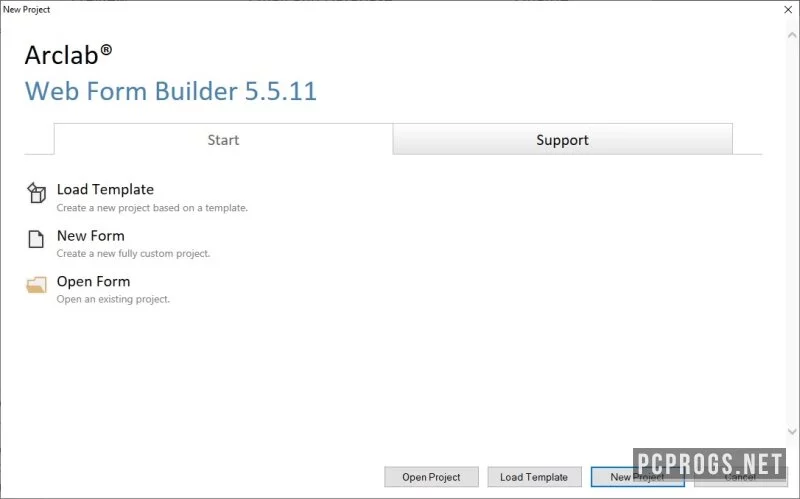Choose the Open Form heading link
800x499 pixels.
tap(93, 282)
